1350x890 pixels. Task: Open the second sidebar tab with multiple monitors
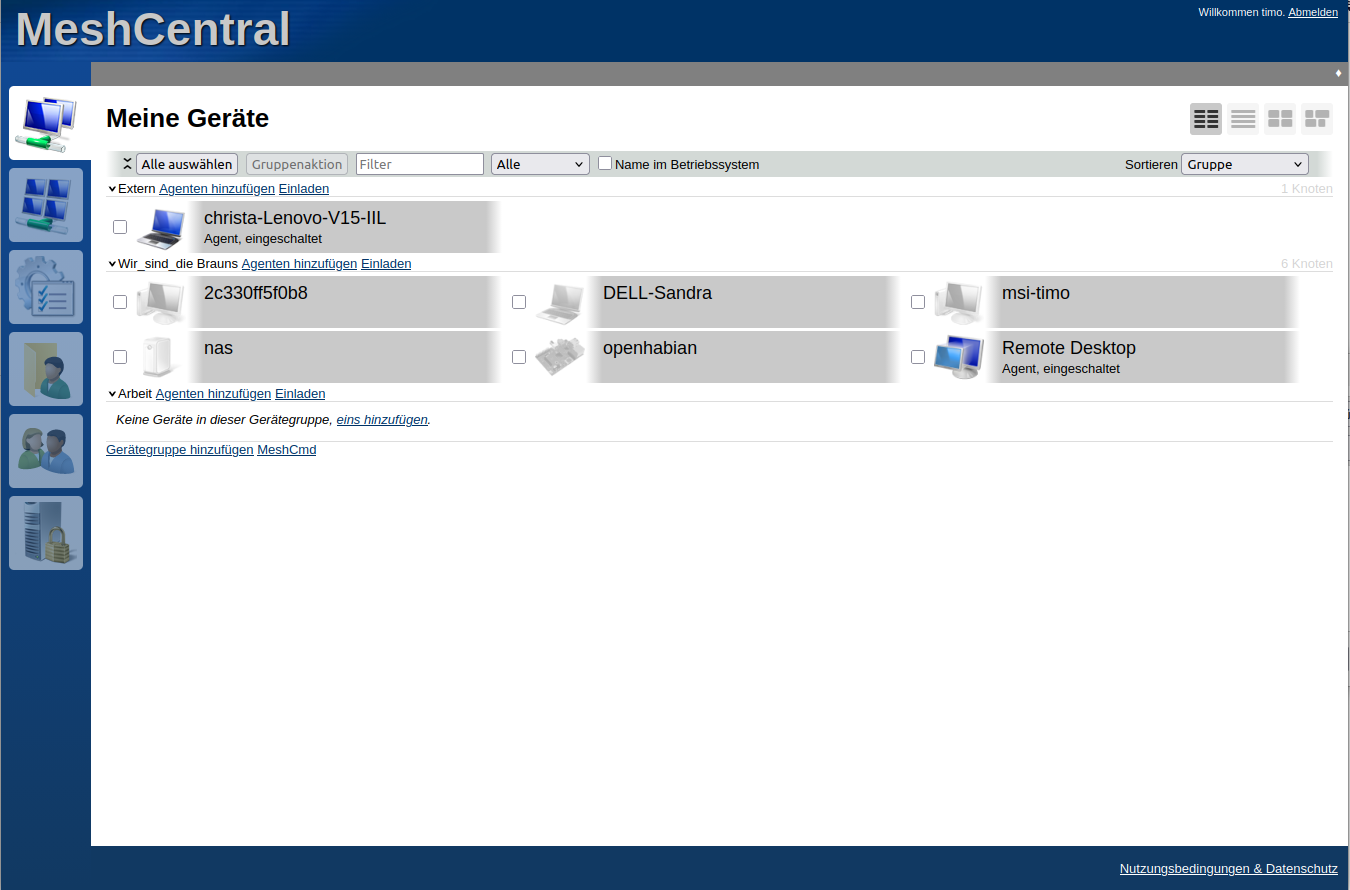point(46,205)
